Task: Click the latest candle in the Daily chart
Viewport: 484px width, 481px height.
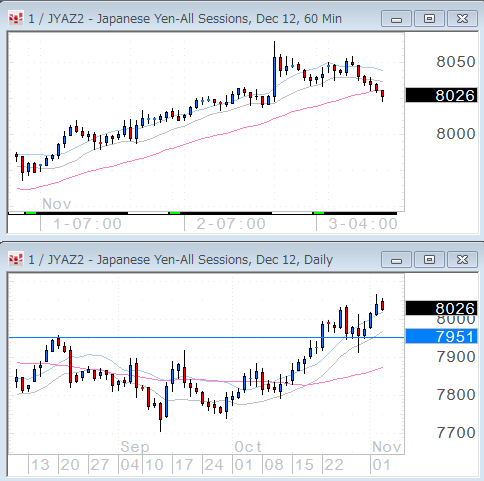Action: click(382, 305)
